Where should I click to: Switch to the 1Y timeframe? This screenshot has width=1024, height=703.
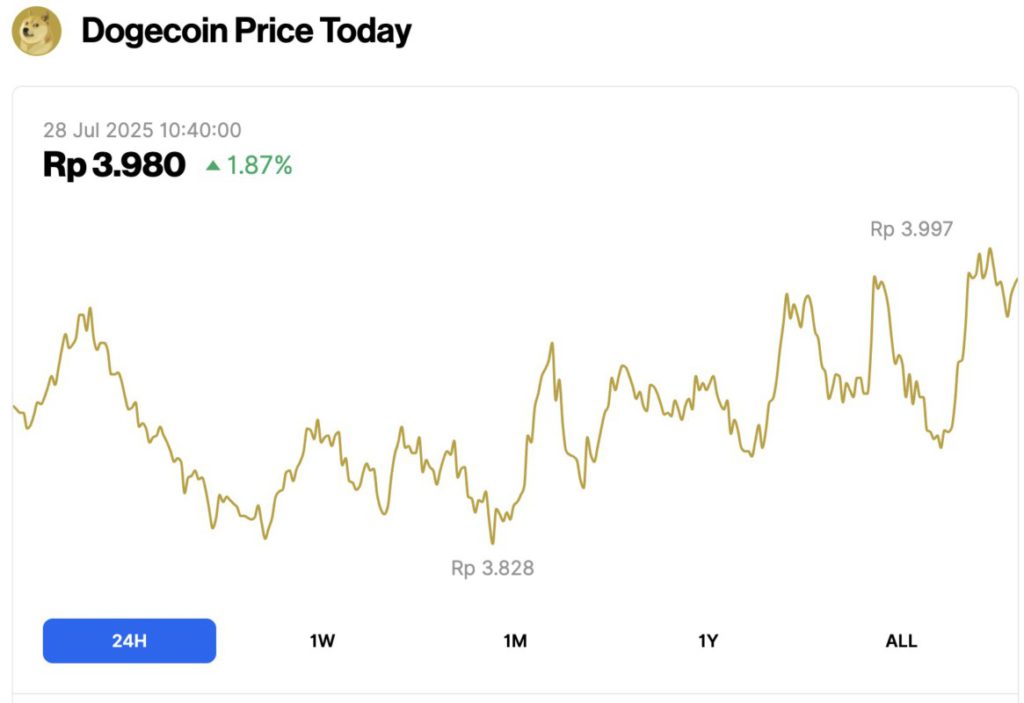click(x=708, y=640)
